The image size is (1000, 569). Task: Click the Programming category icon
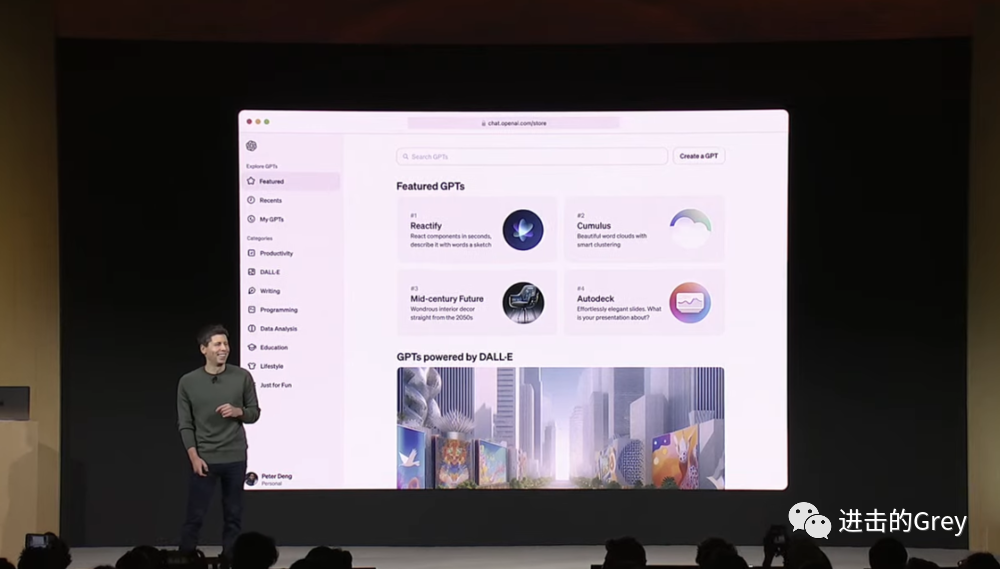251,309
